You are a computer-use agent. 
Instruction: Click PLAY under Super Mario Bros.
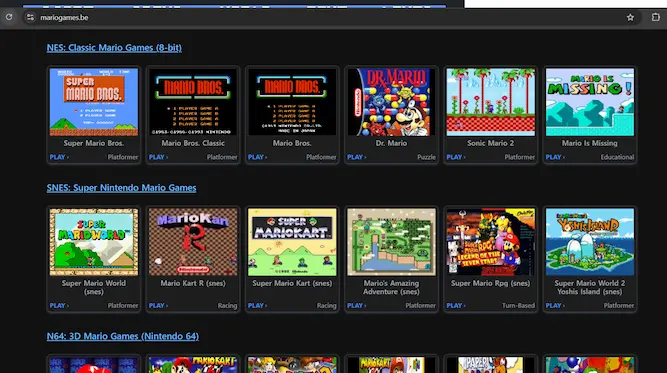(x=59, y=157)
